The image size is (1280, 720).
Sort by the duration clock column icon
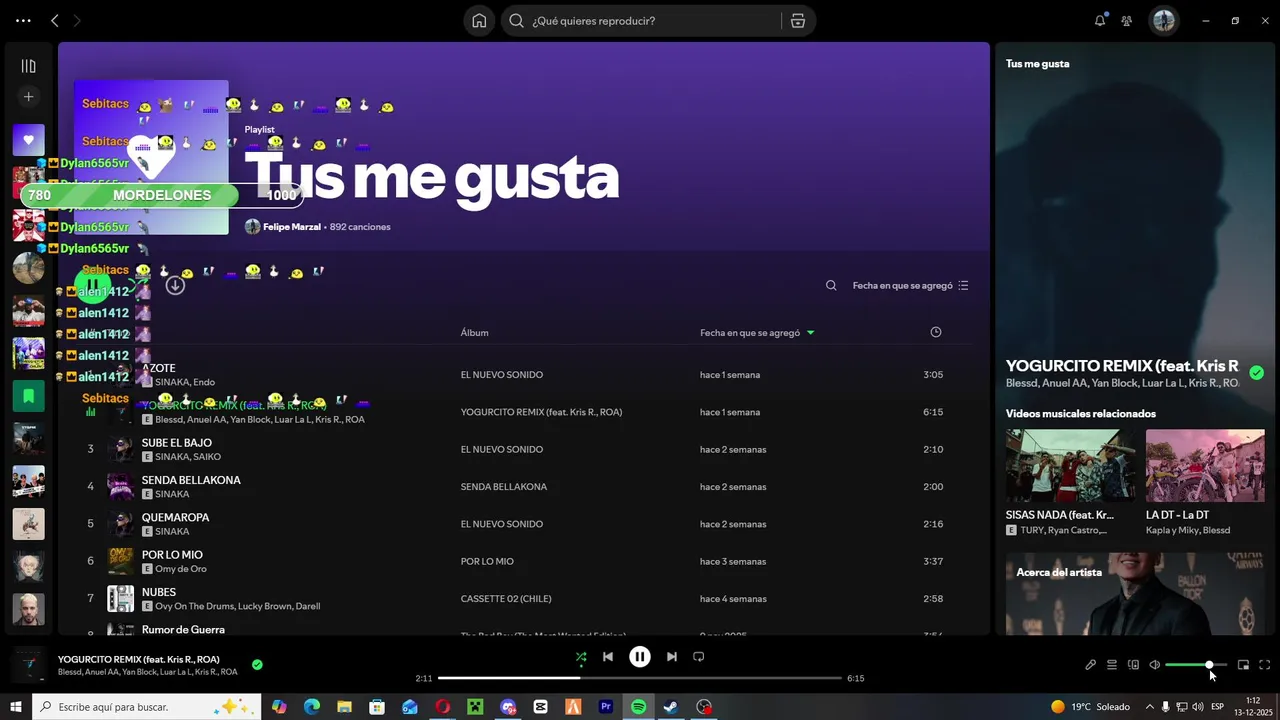pyautogui.click(x=935, y=332)
